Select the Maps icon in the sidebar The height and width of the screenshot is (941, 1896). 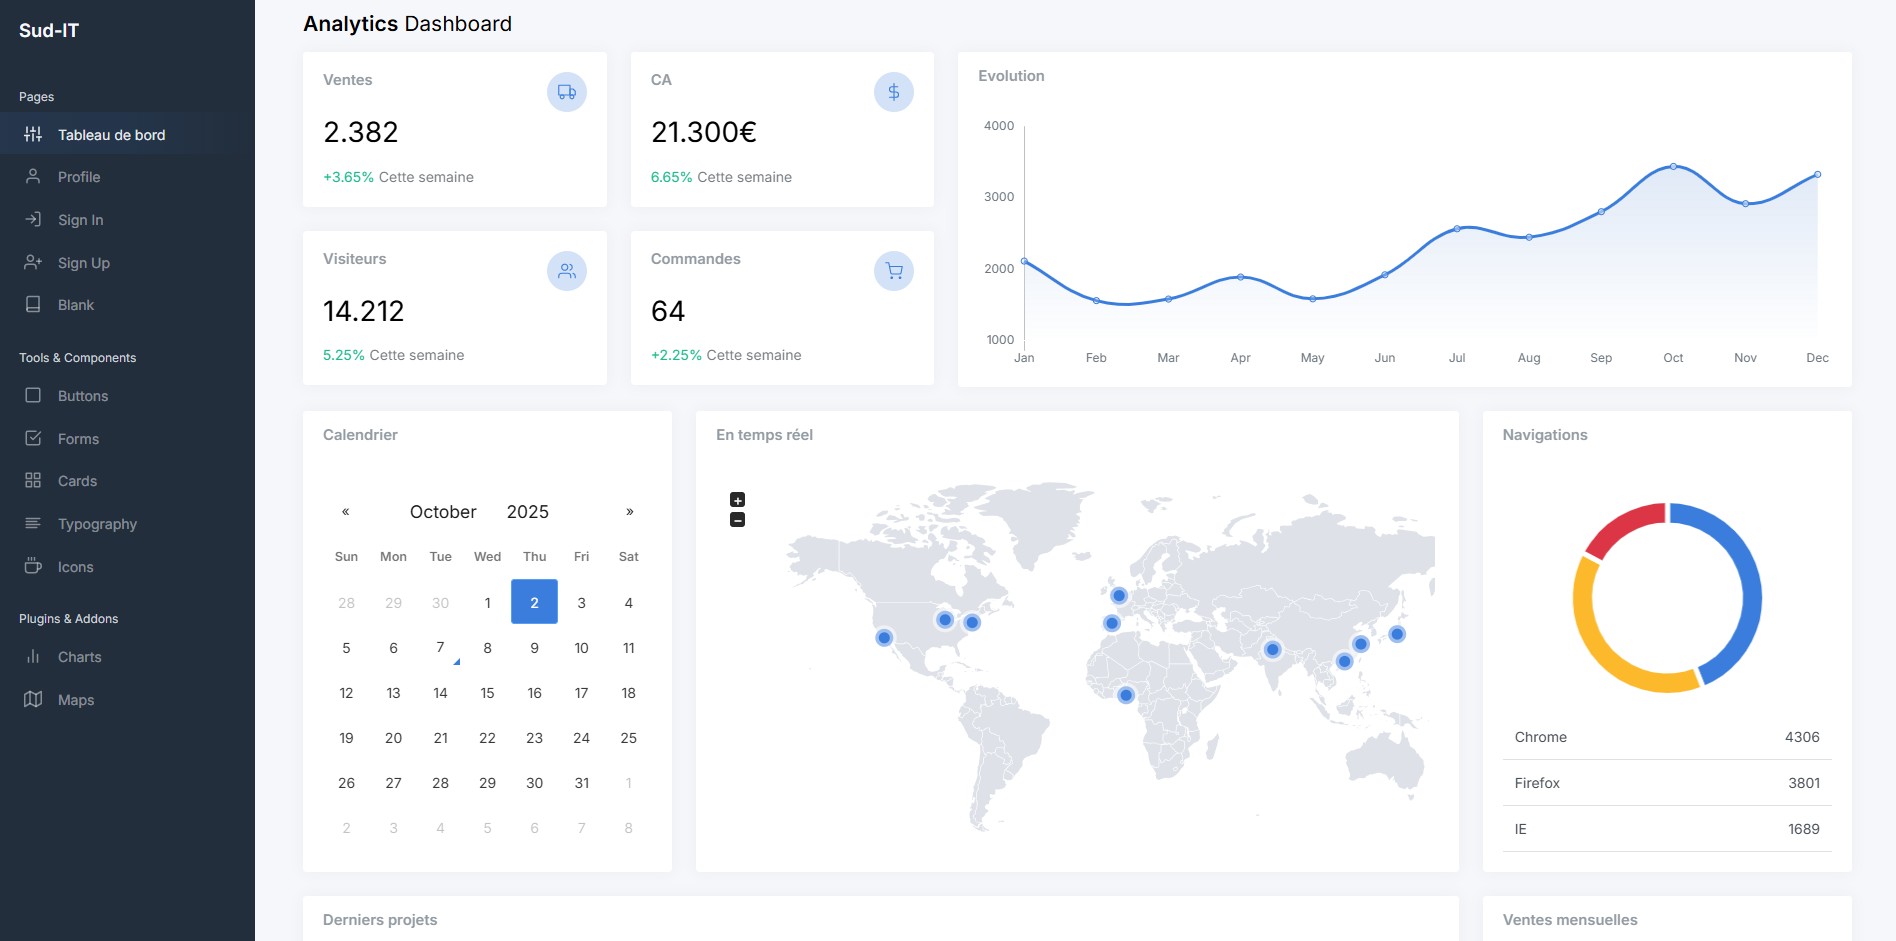33,699
